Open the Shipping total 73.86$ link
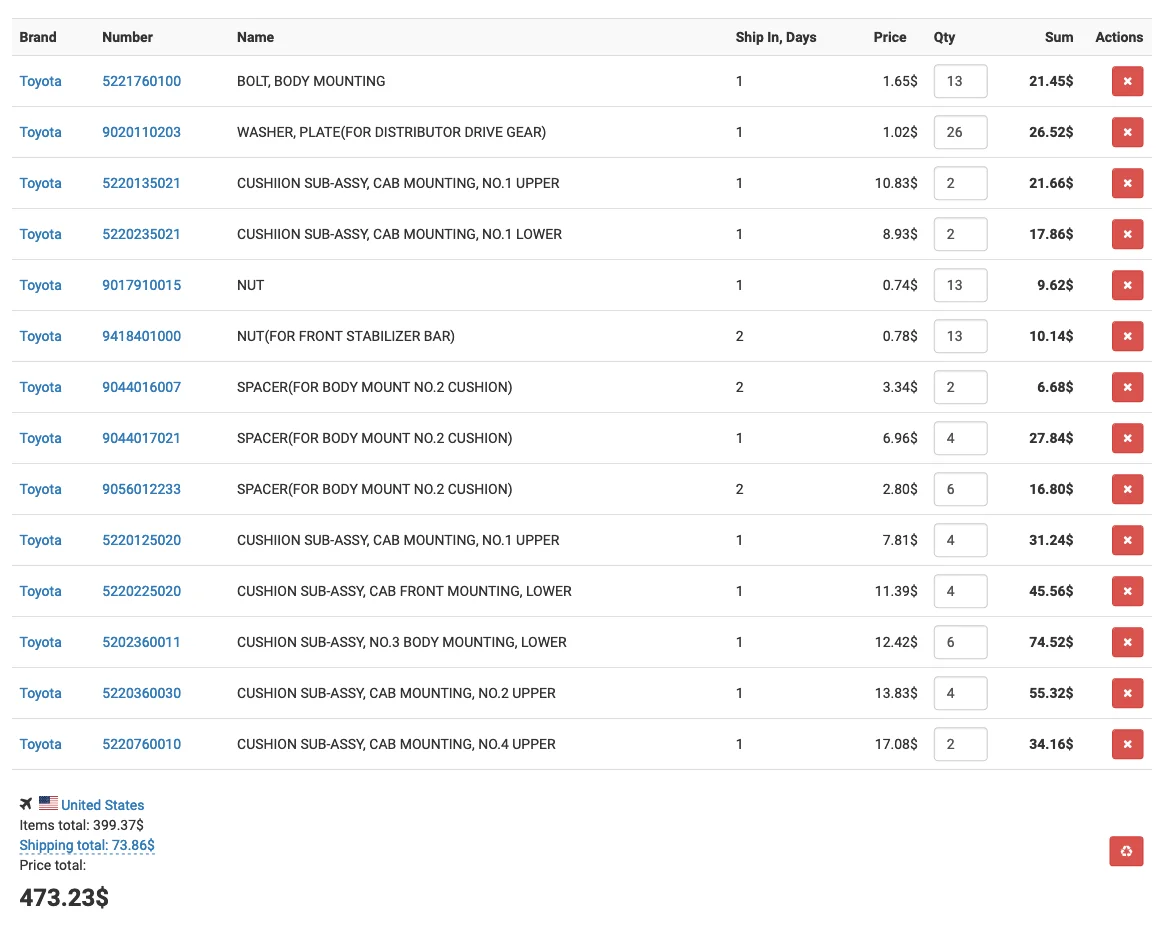Viewport: 1165px width, 946px height. point(87,846)
